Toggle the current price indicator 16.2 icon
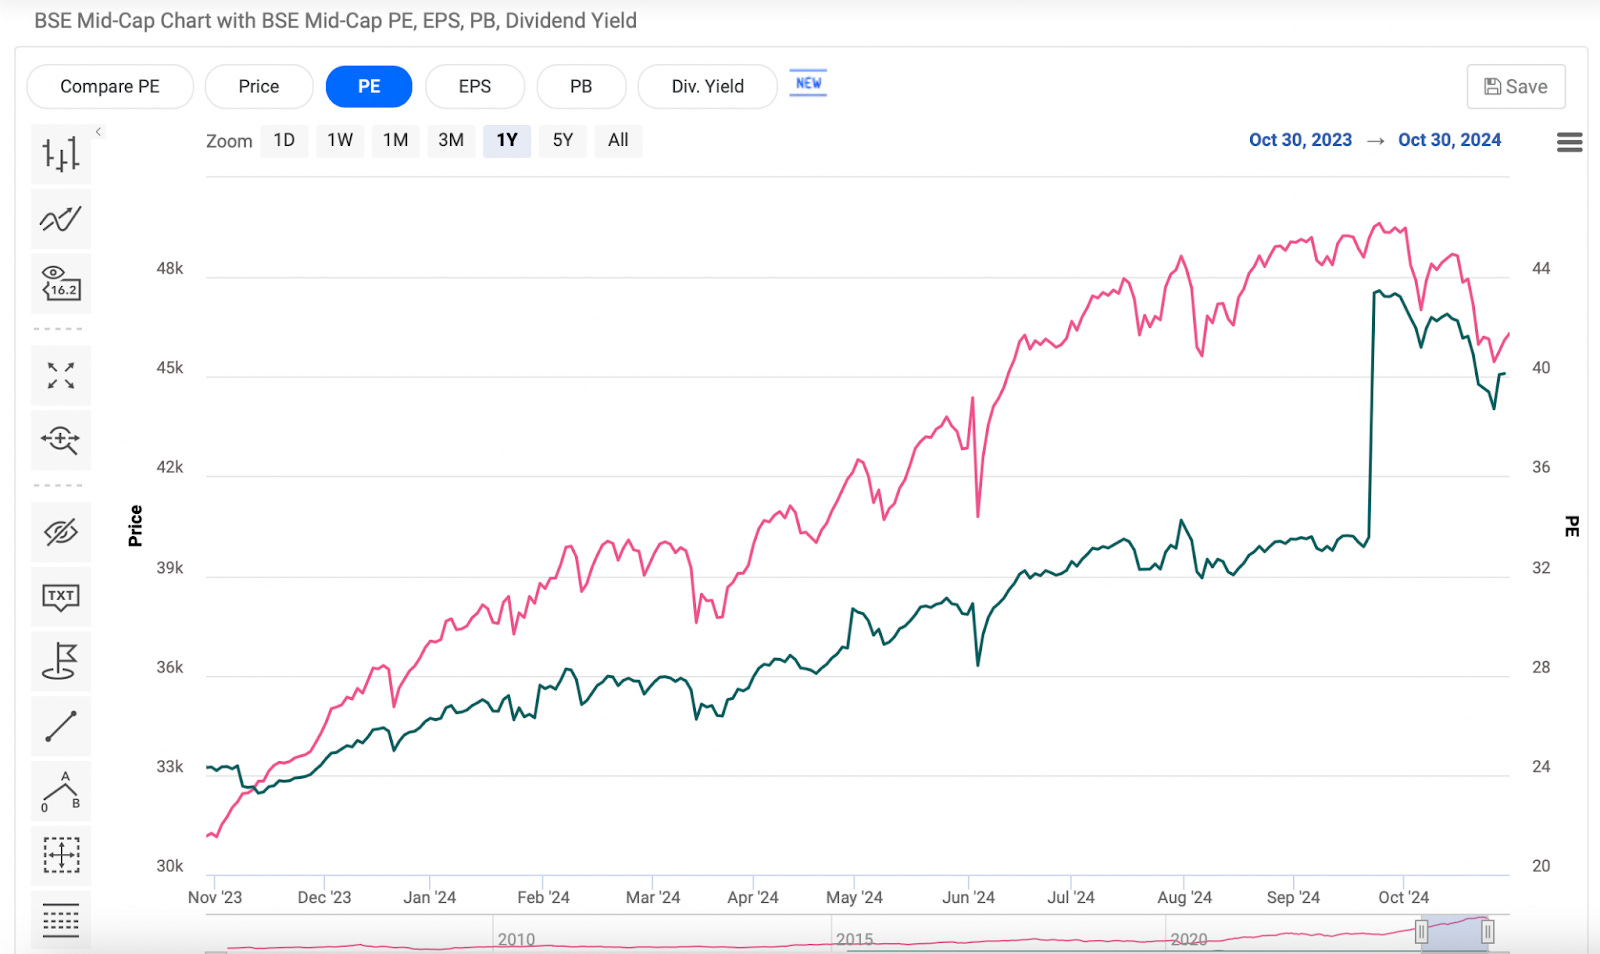1600x954 pixels. click(61, 284)
